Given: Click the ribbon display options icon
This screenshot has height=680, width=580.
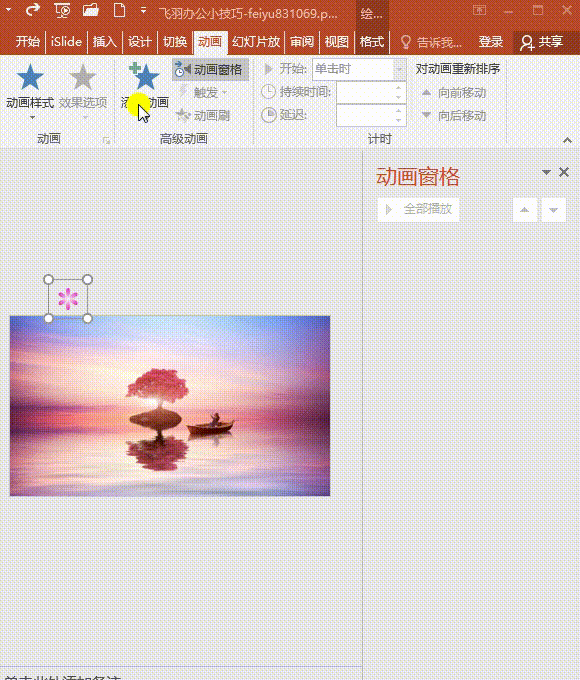Looking at the screenshot, I should click(x=479, y=10).
